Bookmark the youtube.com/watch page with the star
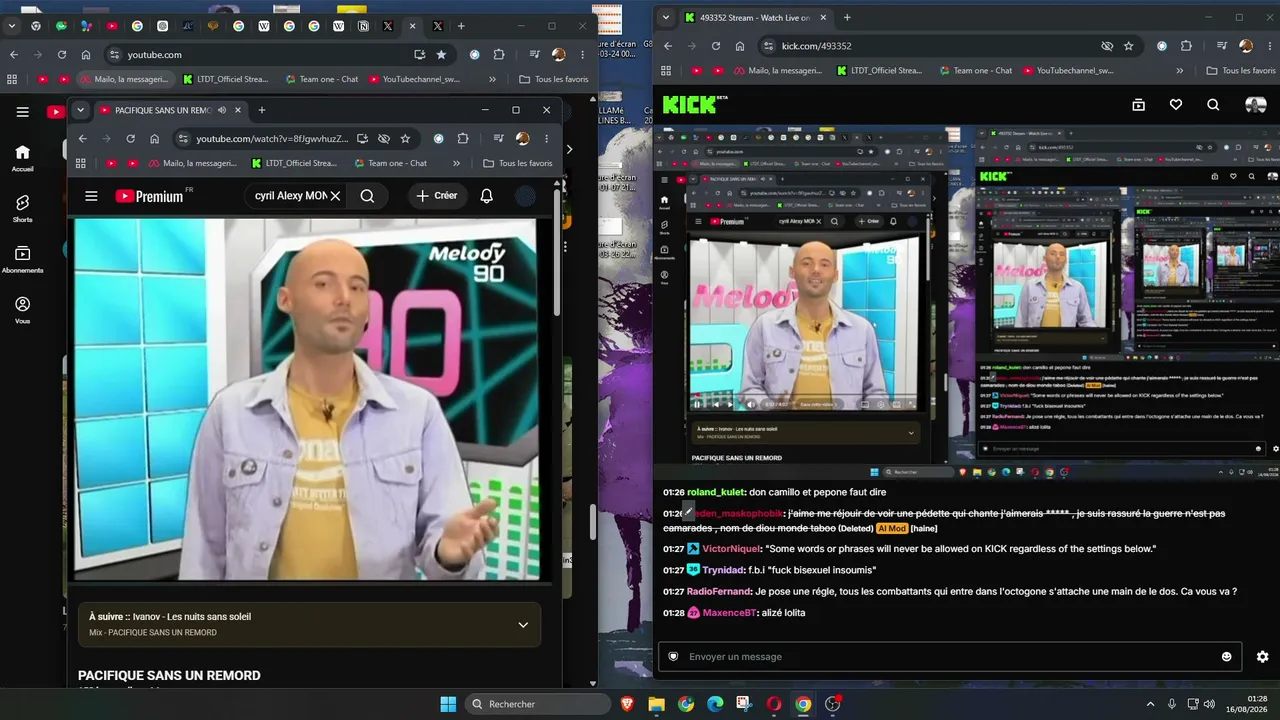The image size is (1280, 720). coord(405,138)
